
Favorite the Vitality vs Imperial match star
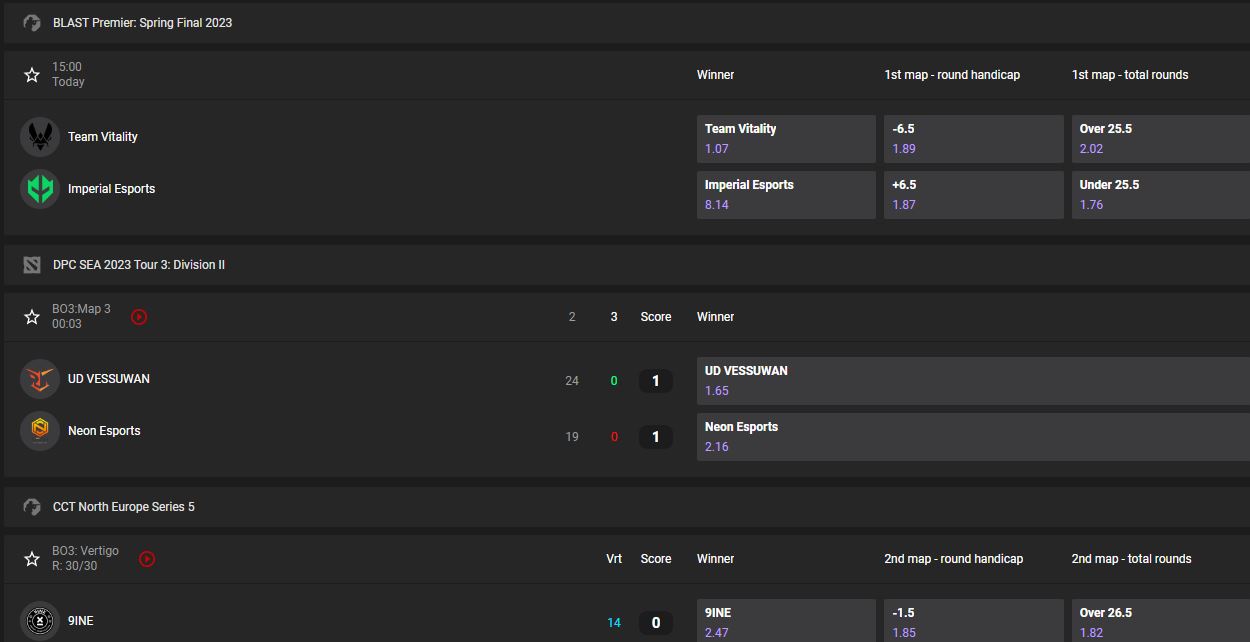[x=32, y=75]
